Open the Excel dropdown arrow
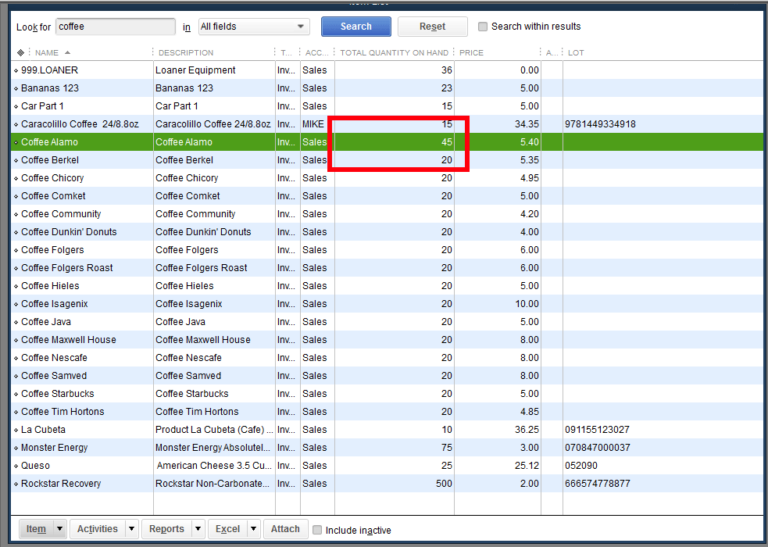This screenshot has height=547, width=768. 253,529
